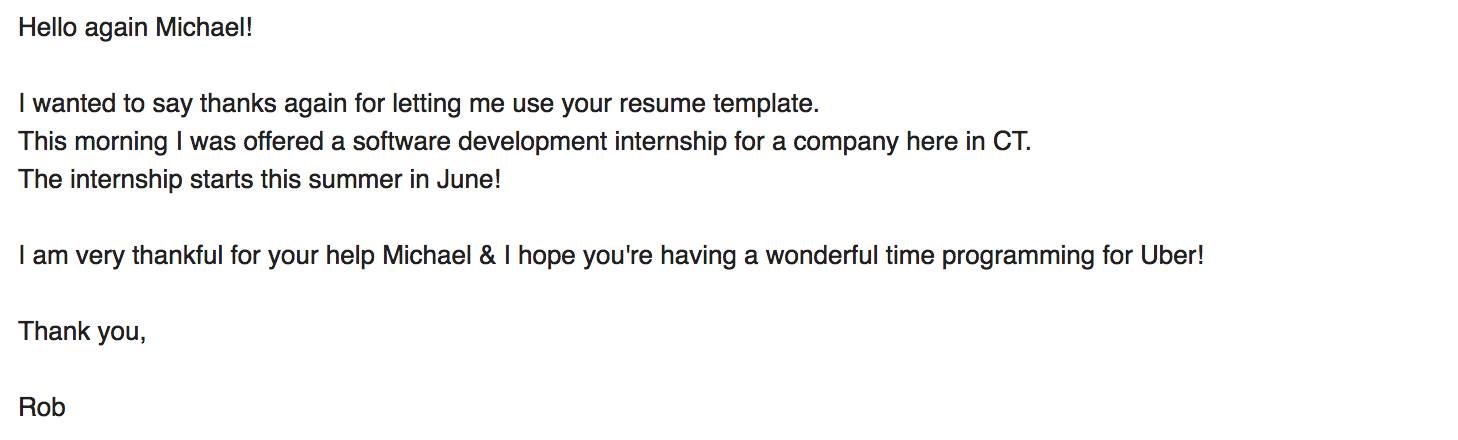The height and width of the screenshot is (440, 1458).
Task: Click the greeting line 'Hello again Michael!'
Action: coord(136,29)
